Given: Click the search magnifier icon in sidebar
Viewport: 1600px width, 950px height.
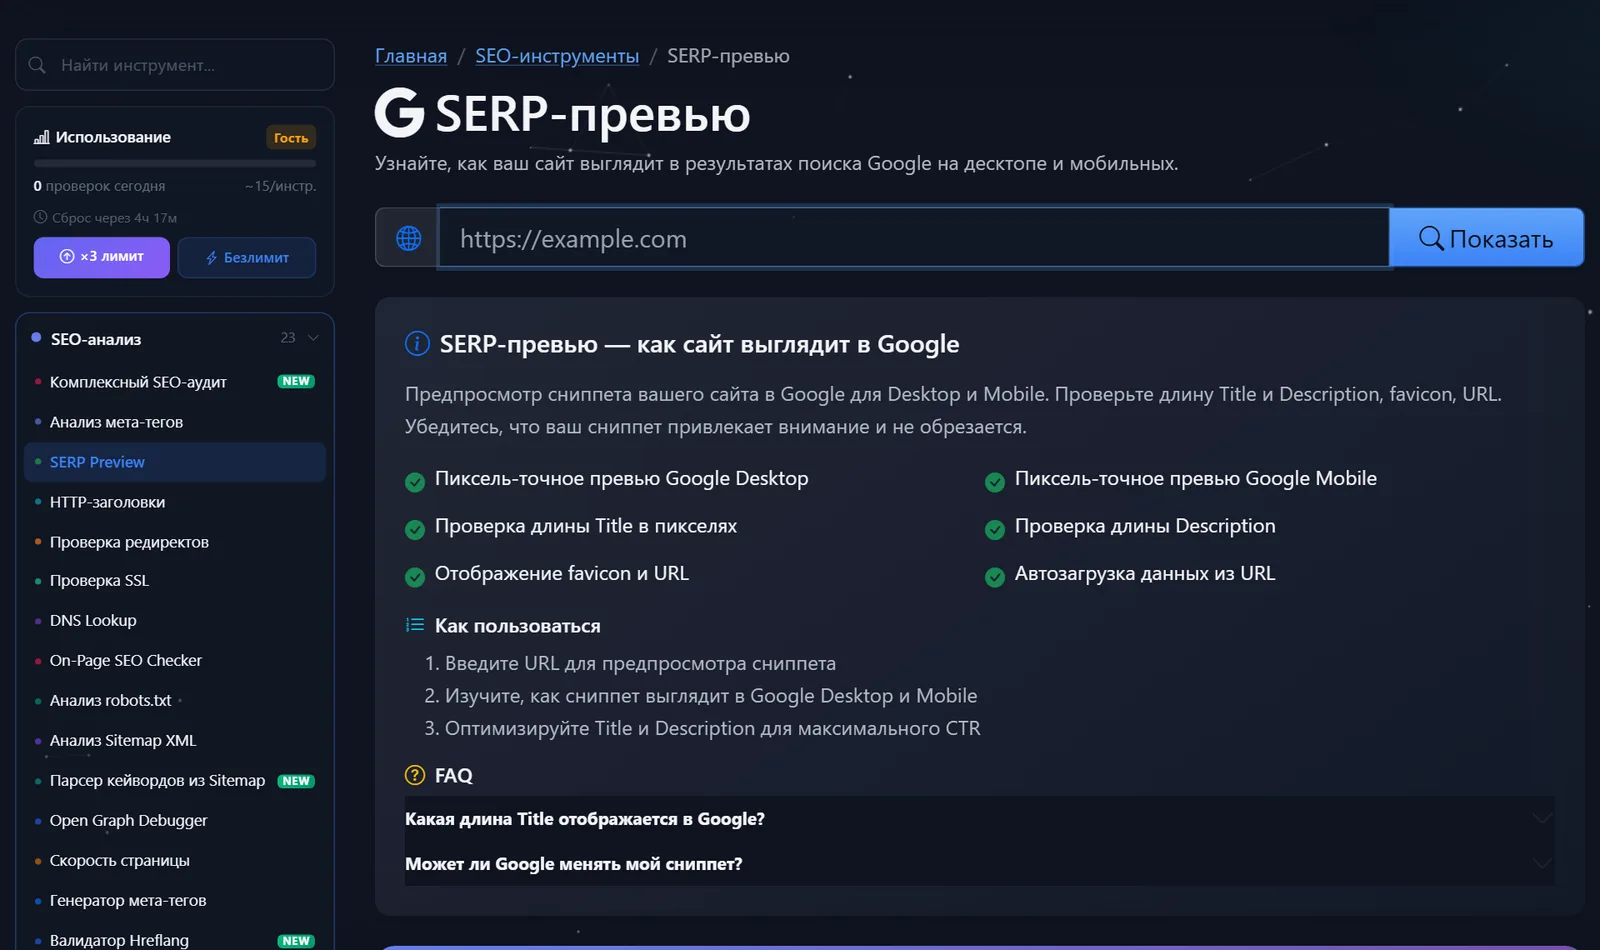Looking at the screenshot, I should click(37, 65).
